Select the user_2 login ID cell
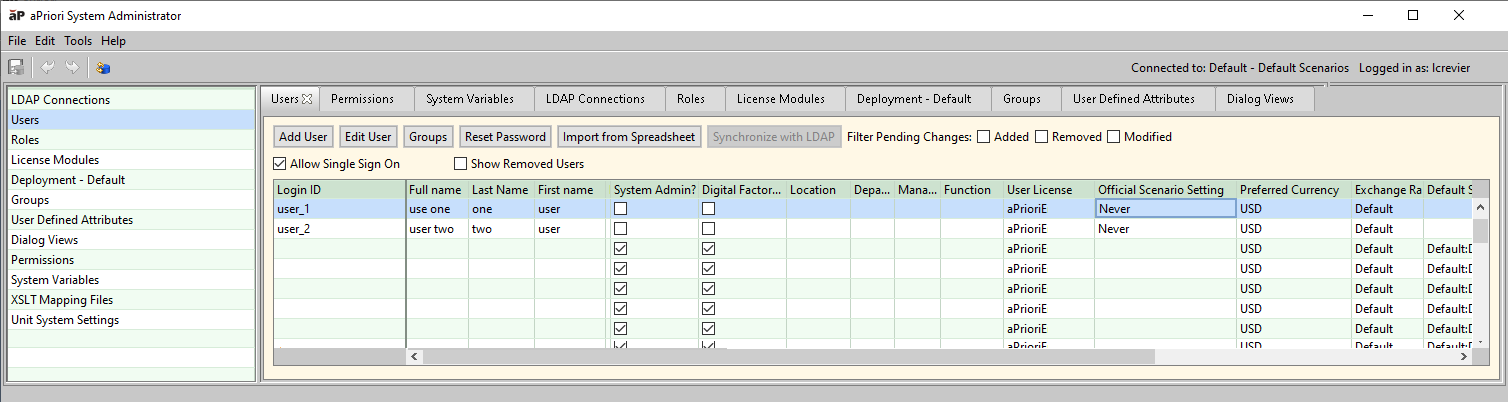 point(340,229)
